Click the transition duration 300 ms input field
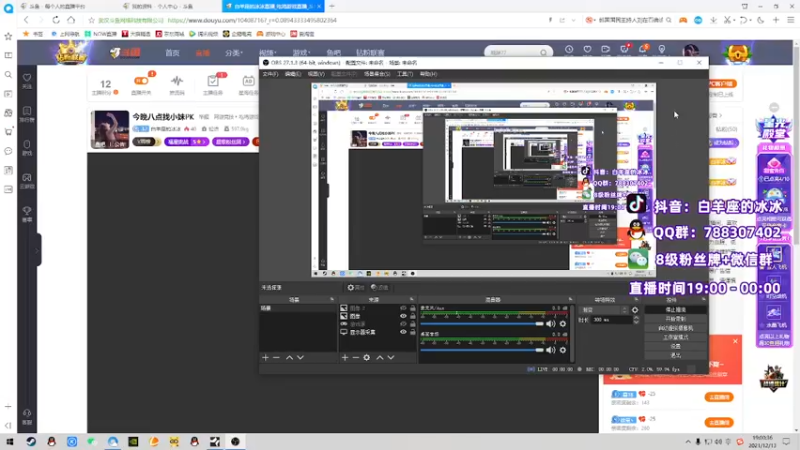The height and width of the screenshot is (450, 800). [x=611, y=319]
